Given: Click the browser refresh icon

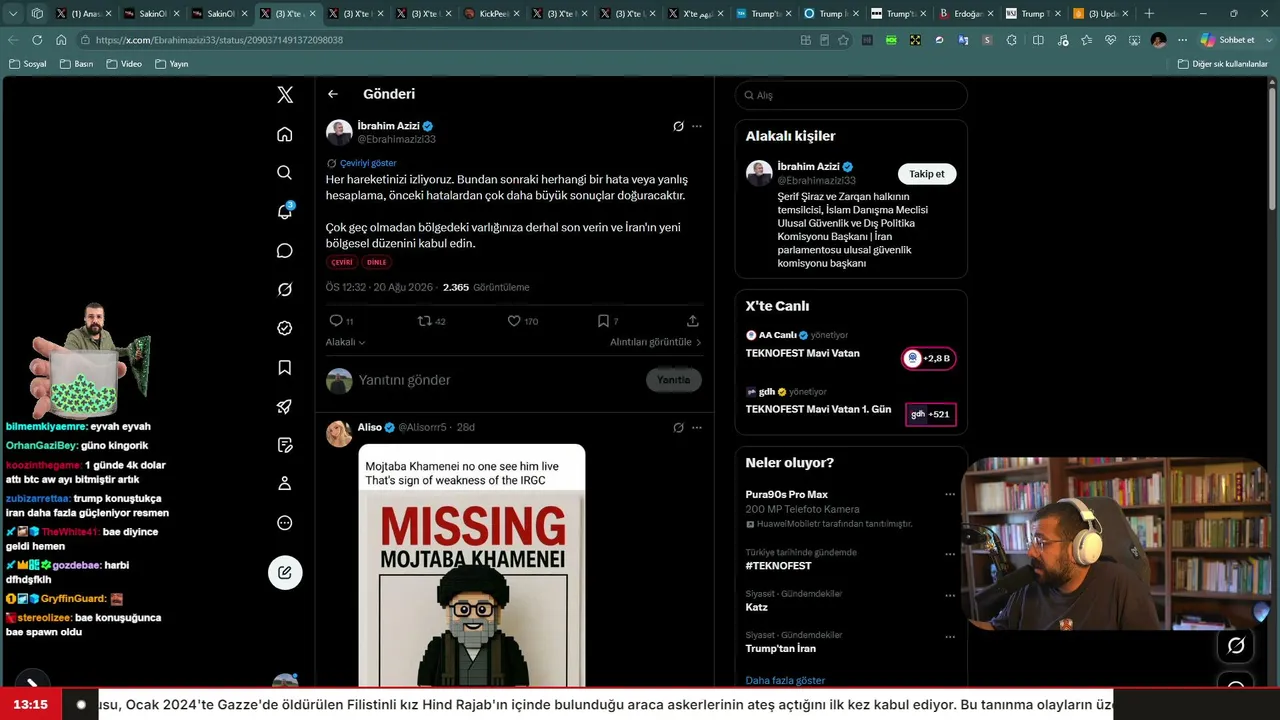Looking at the screenshot, I should (x=37, y=40).
